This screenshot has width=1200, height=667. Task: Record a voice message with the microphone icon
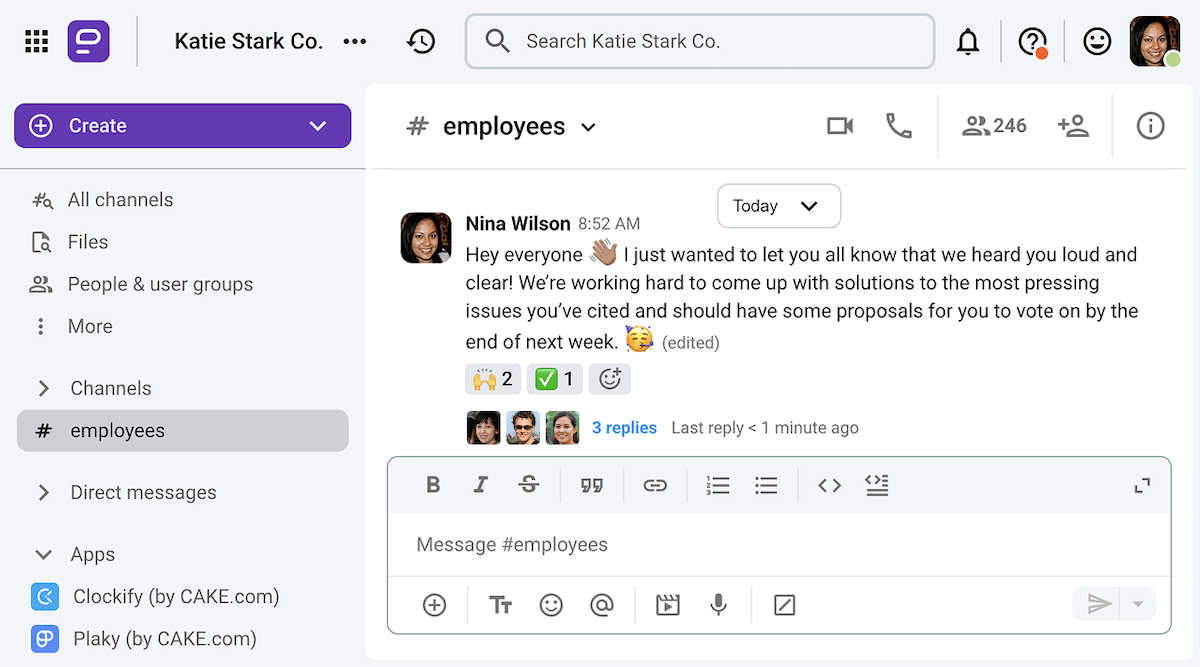(x=718, y=604)
